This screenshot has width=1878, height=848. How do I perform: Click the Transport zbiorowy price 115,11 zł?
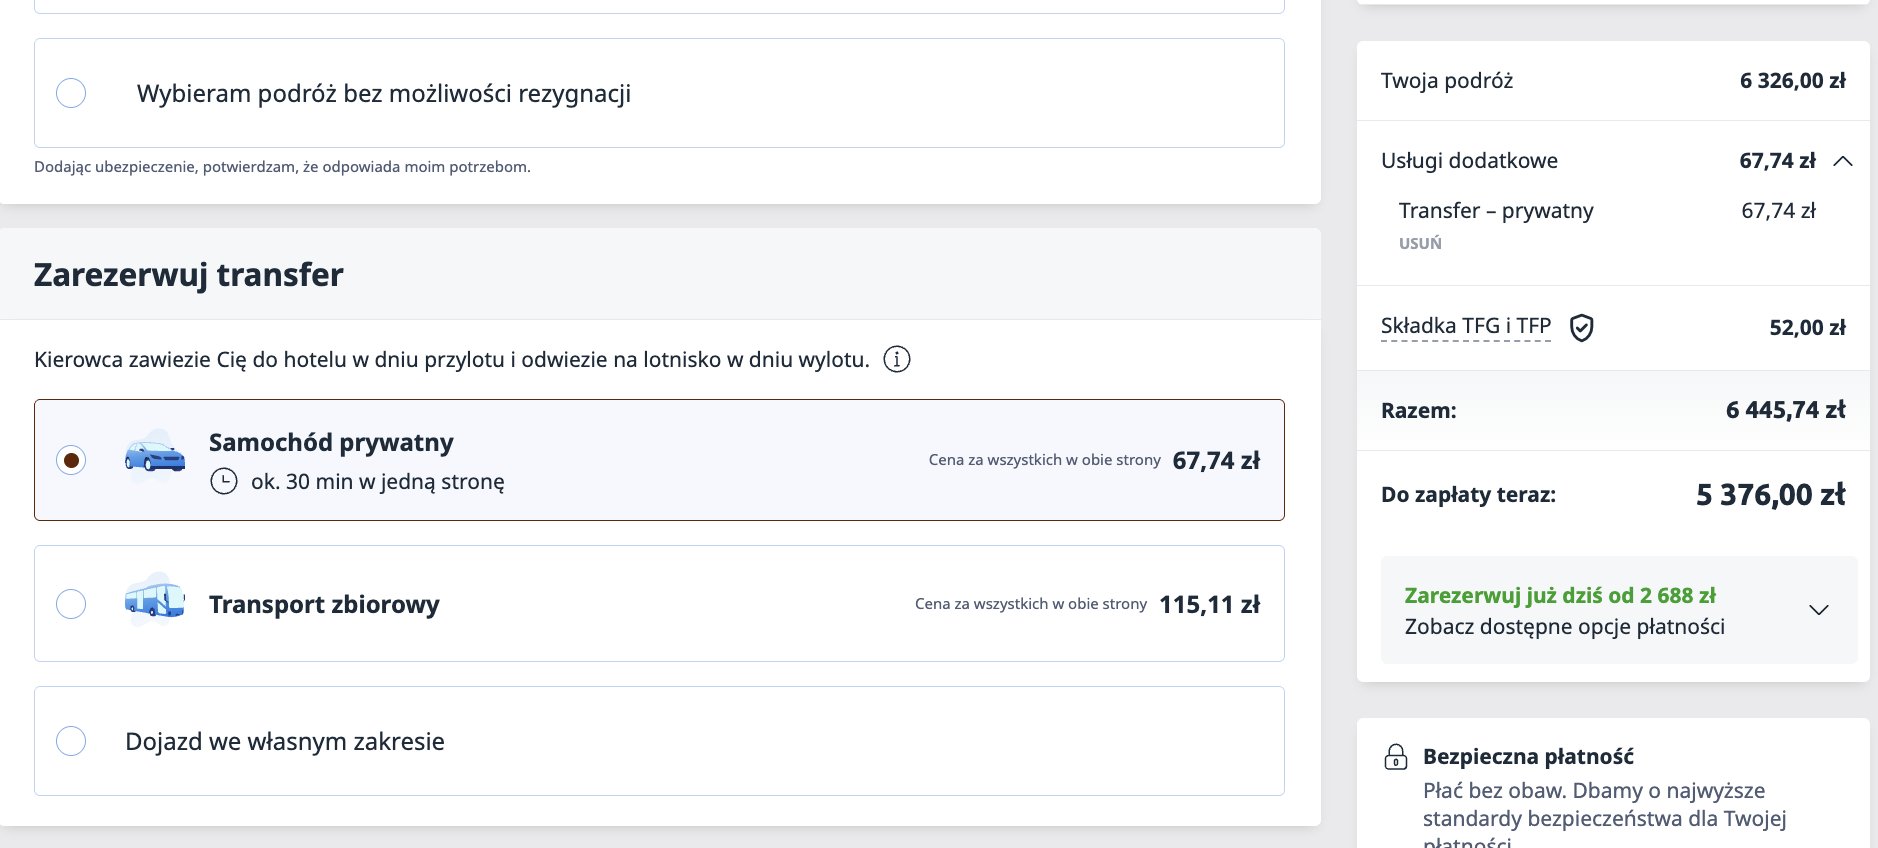[x=1209, y=604]
